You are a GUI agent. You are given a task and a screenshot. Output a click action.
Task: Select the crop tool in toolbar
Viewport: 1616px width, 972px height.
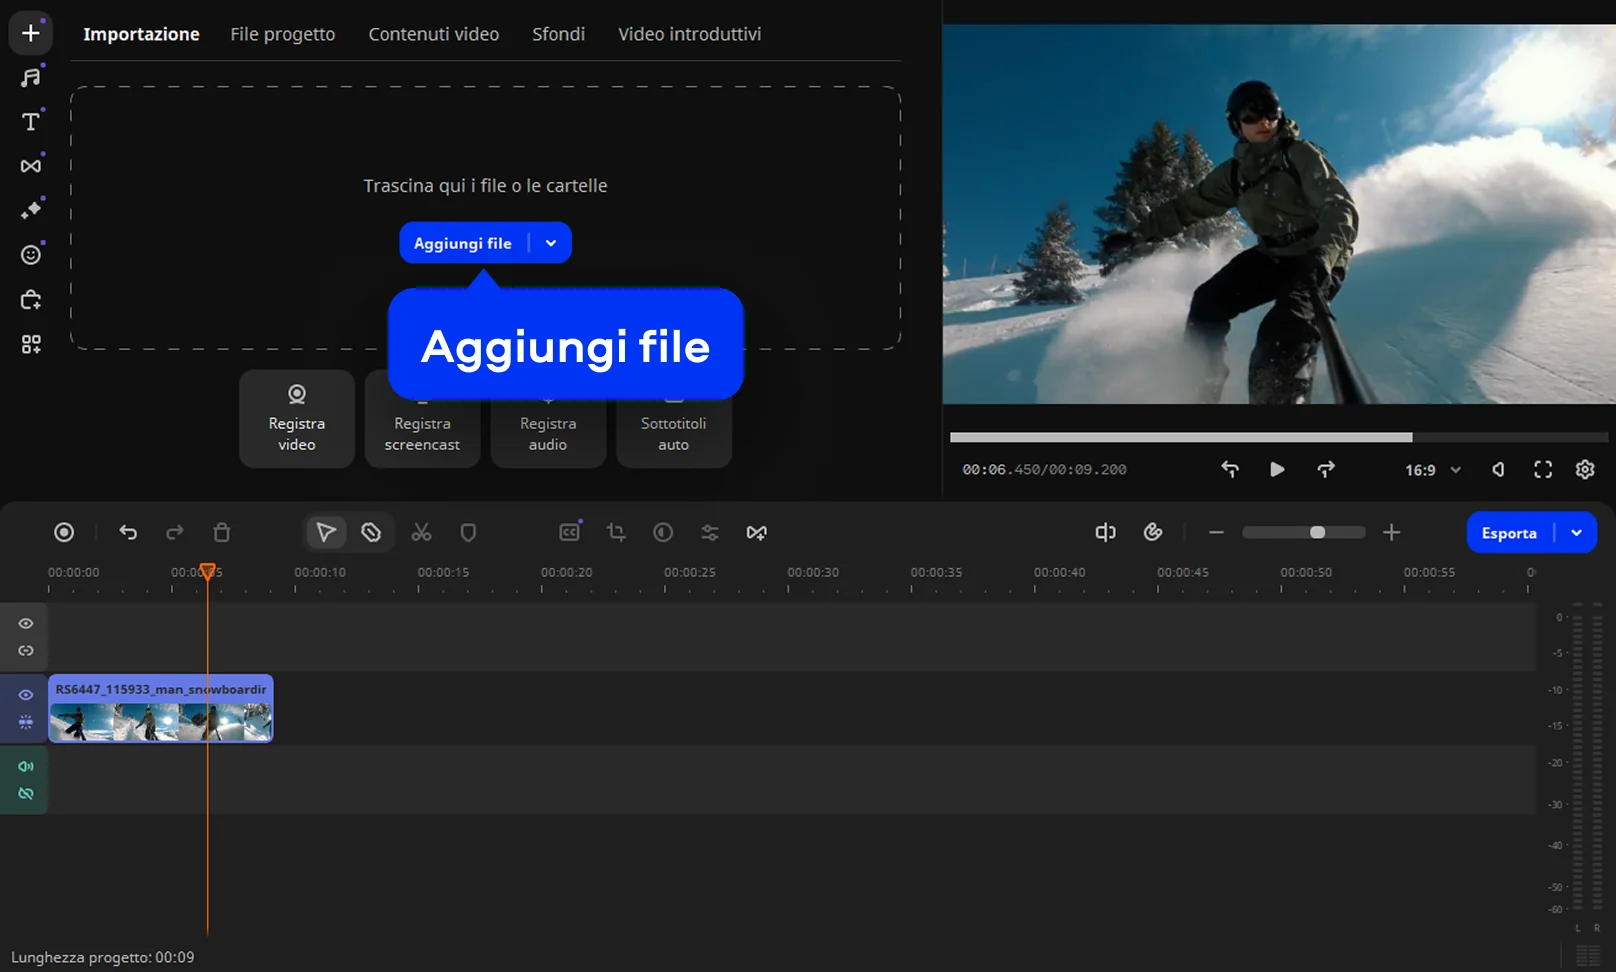coord(616,533)
